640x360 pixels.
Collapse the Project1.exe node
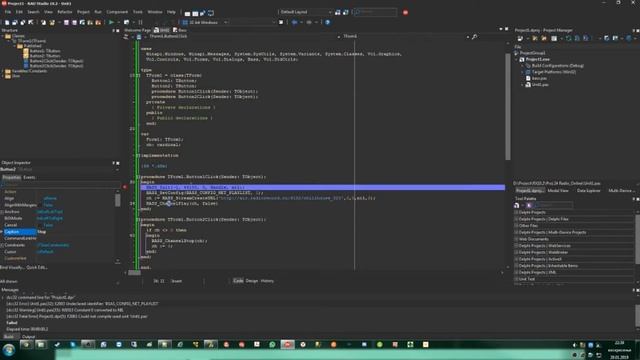tap(517, 59)
